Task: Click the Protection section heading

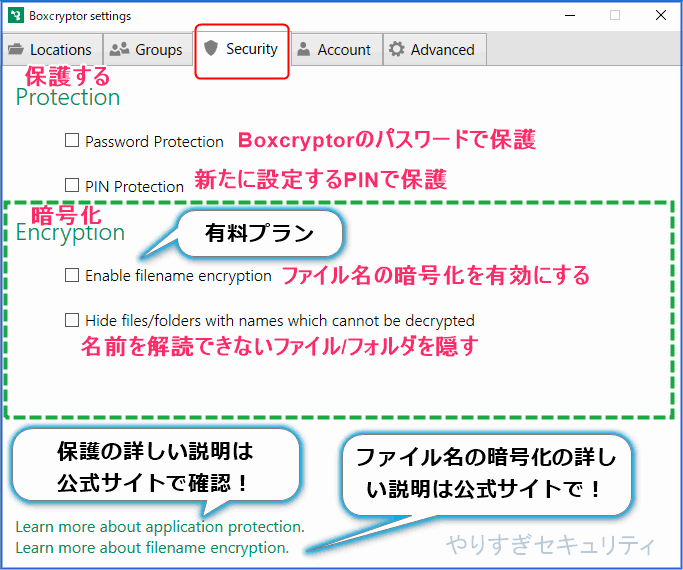Action: pyautogui.click(x=68, y=97)
